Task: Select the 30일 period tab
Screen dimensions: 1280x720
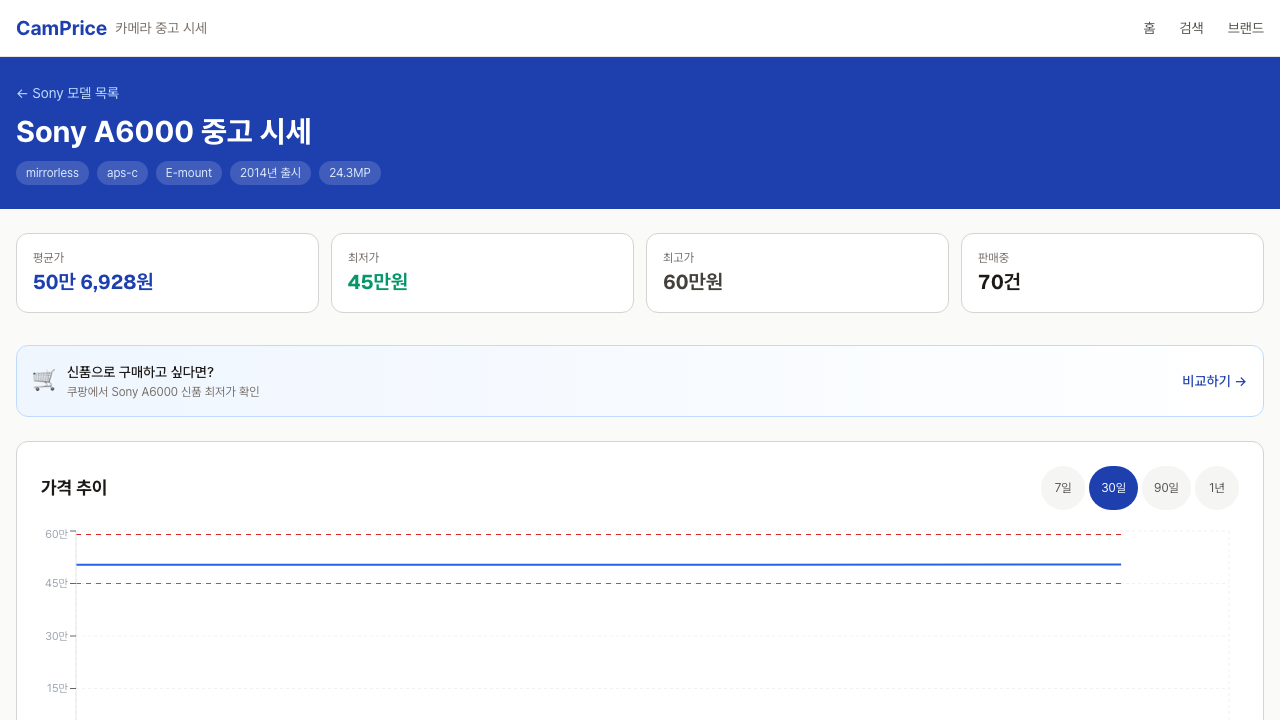Action: click(x=1113, y=488)
